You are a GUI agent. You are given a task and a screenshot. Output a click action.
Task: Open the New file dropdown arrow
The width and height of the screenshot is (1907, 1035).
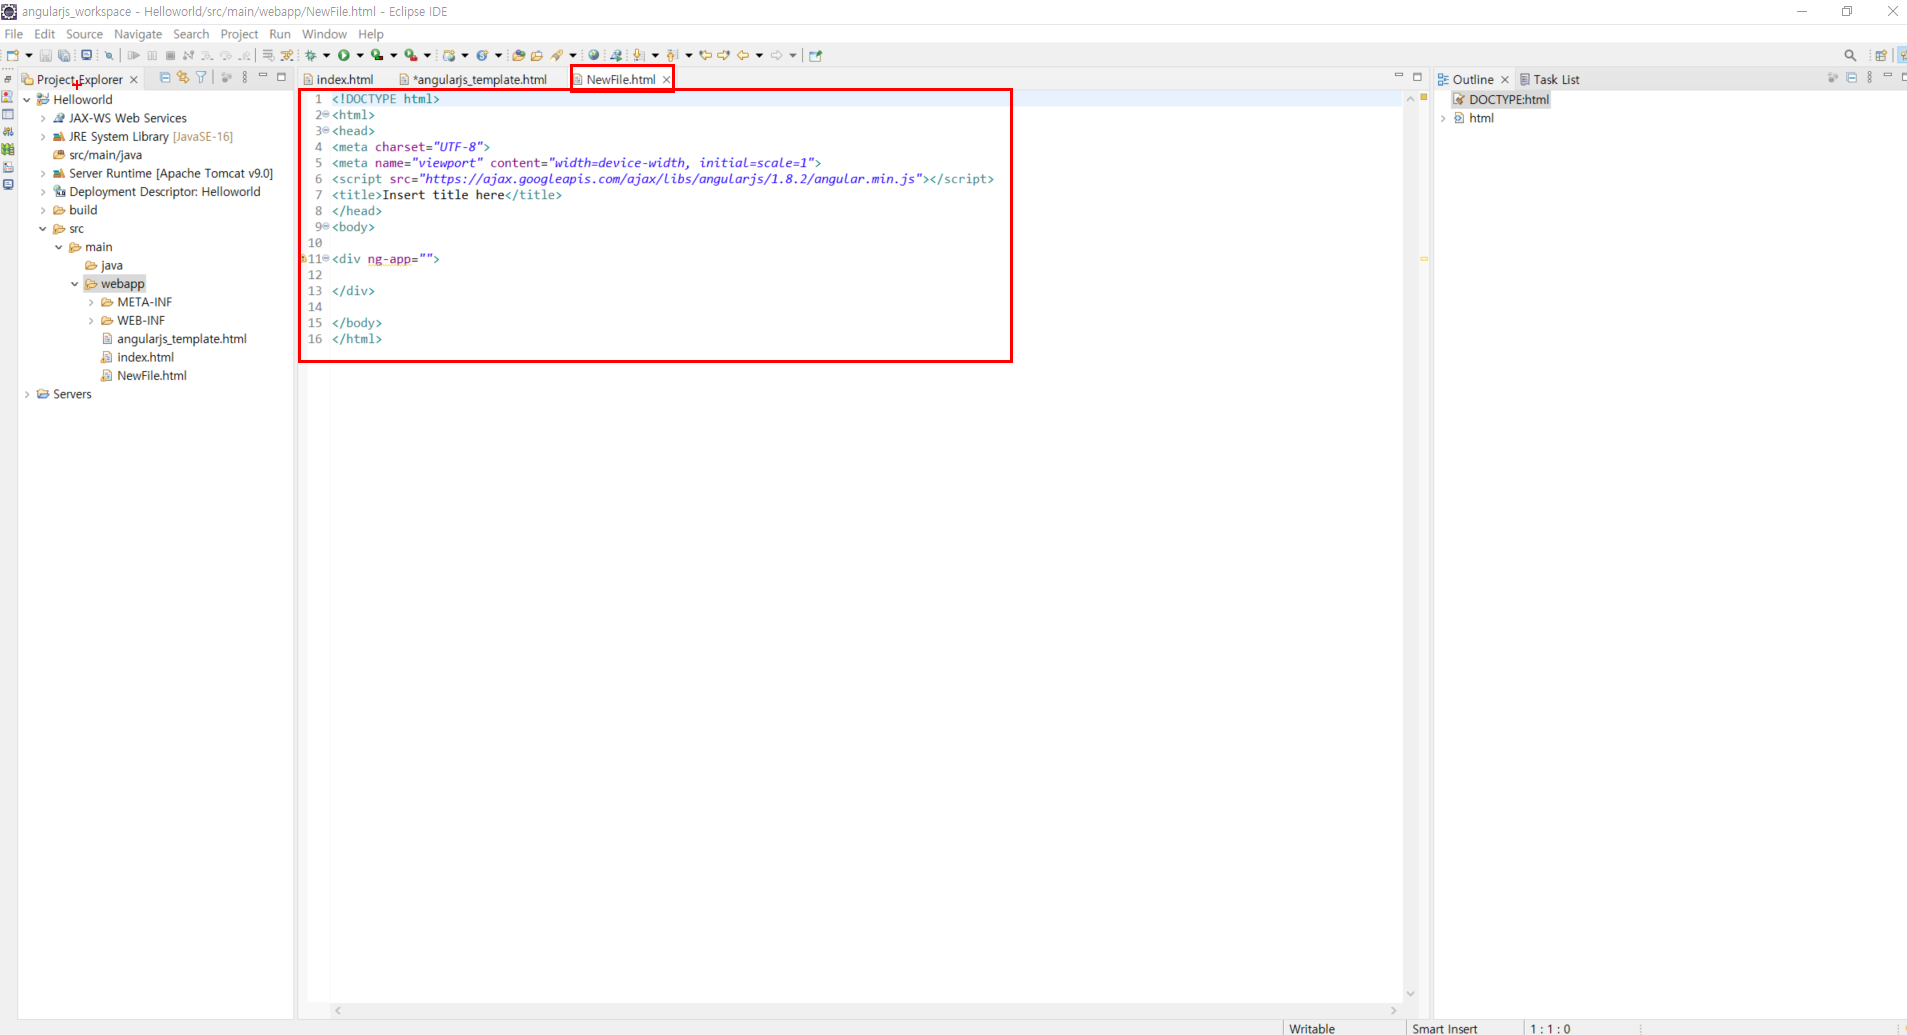(29, 55)
